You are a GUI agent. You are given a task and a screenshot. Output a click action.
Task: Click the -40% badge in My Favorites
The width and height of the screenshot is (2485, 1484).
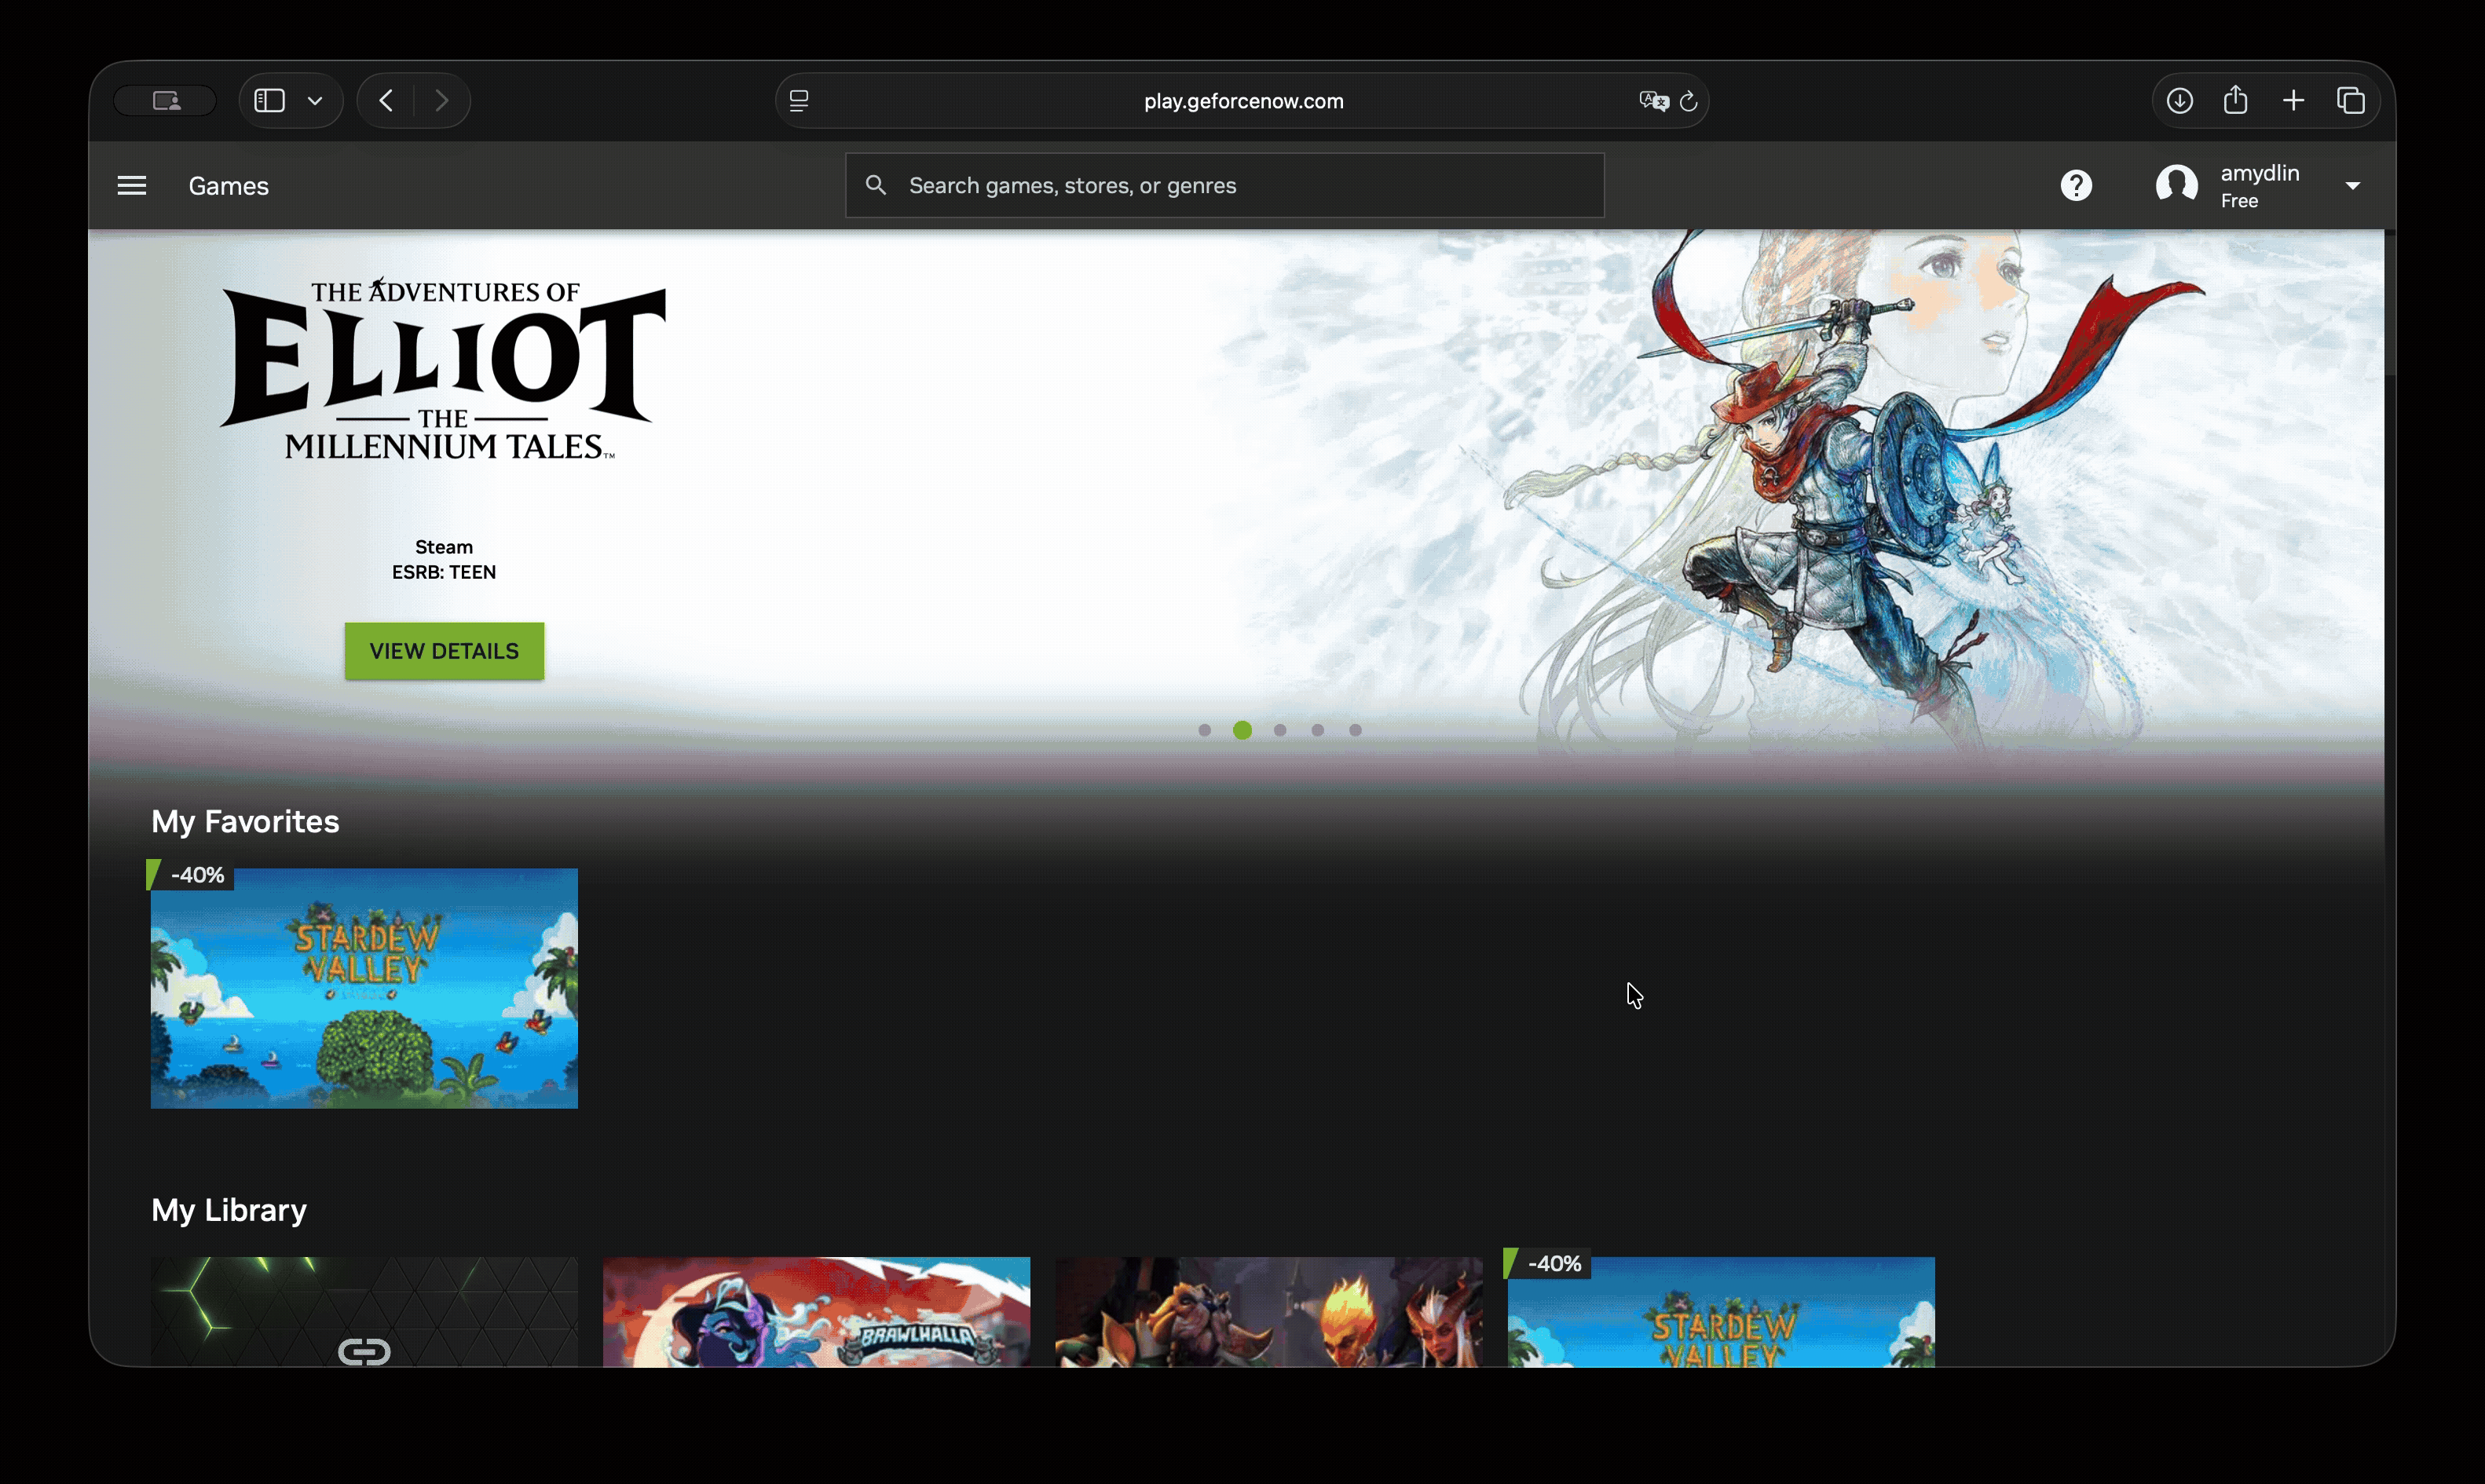point(190,875)
